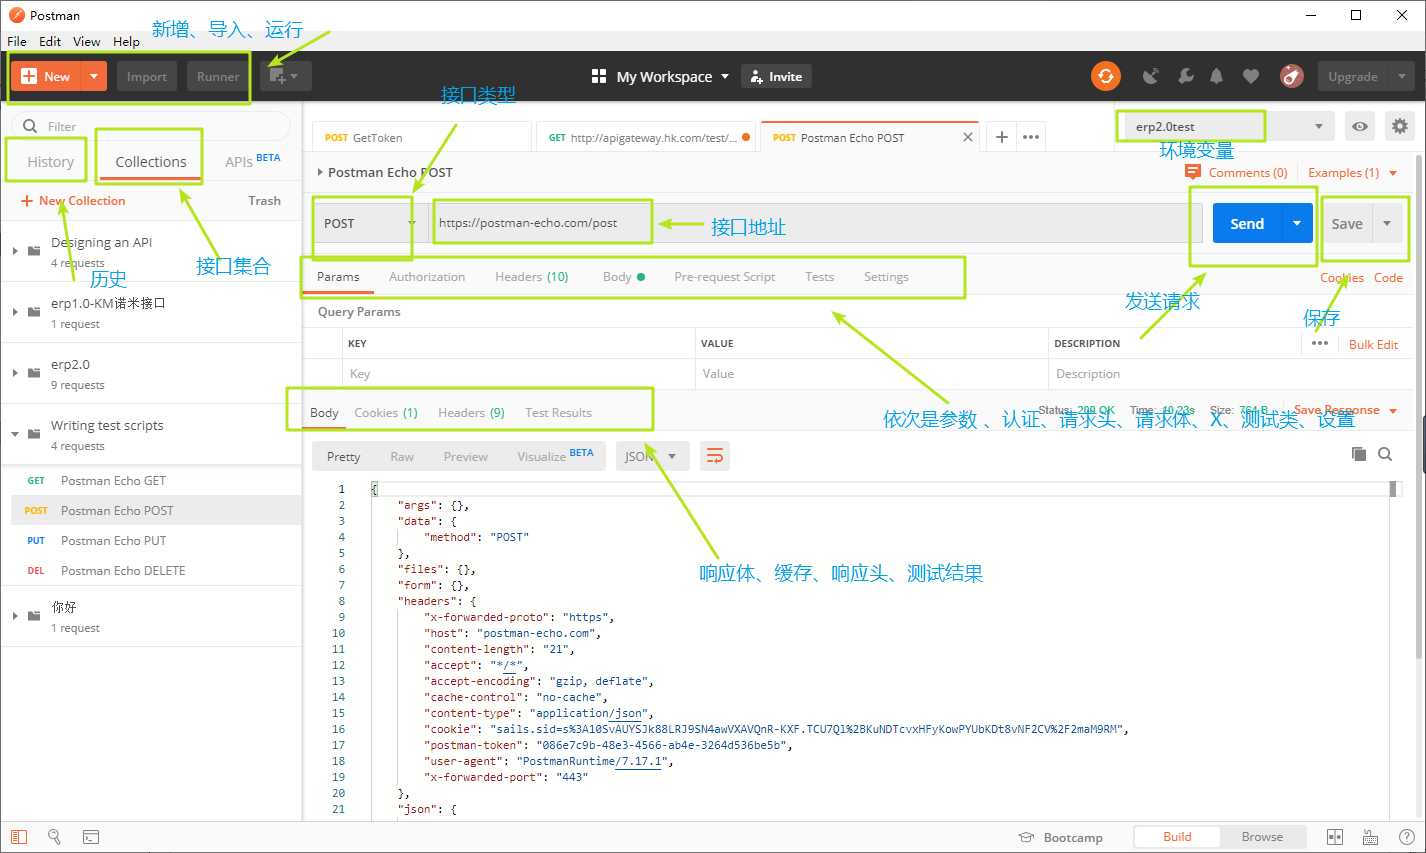Click the sync status icon in header
The image size is (1426, 853).
coord(1105,76)
